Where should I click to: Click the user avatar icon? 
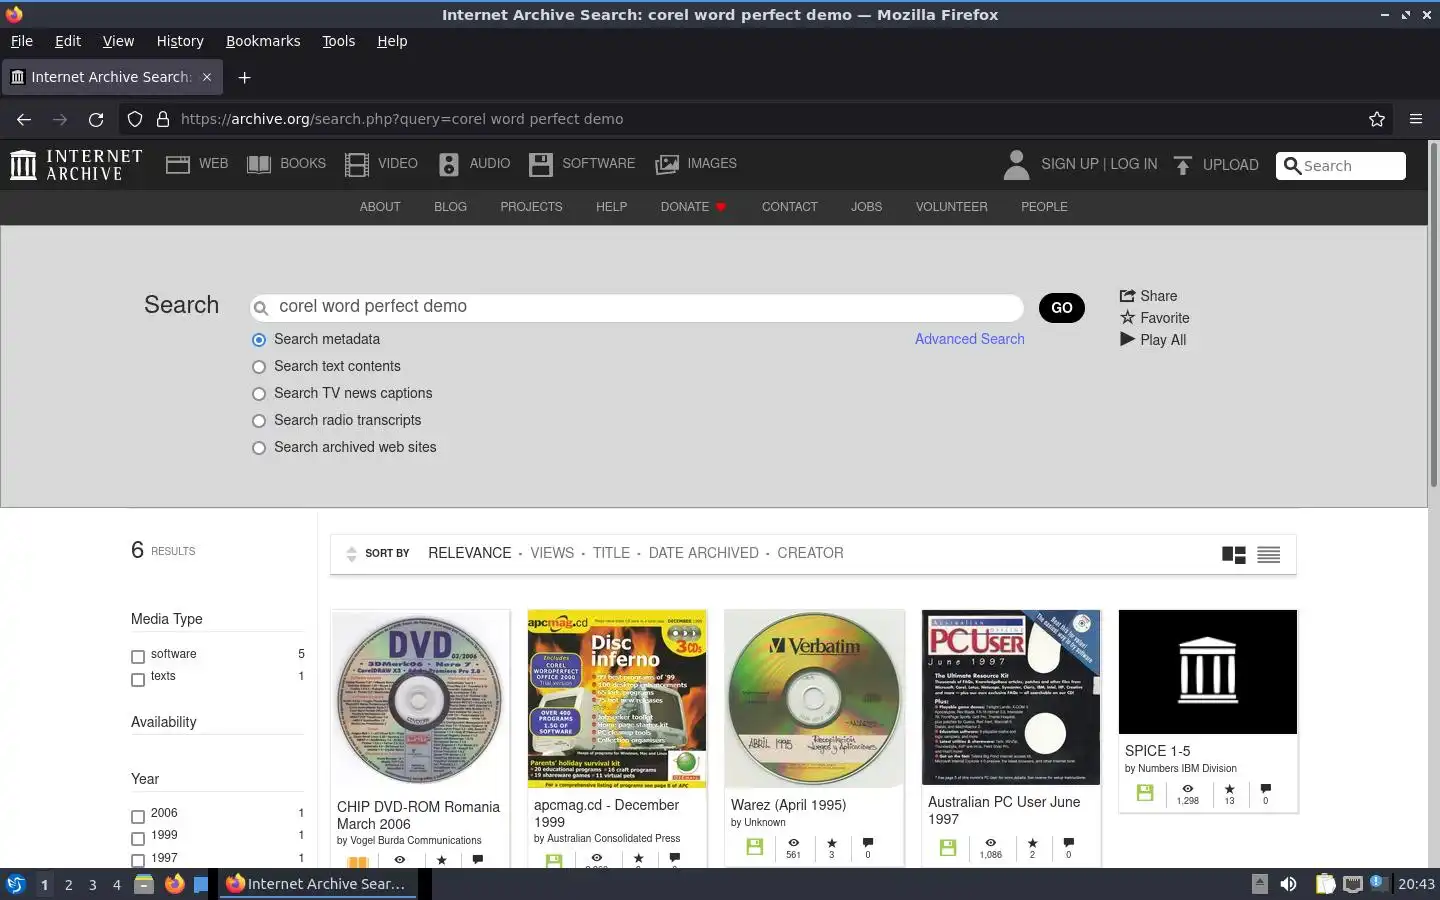click(x=1016, y=165)
